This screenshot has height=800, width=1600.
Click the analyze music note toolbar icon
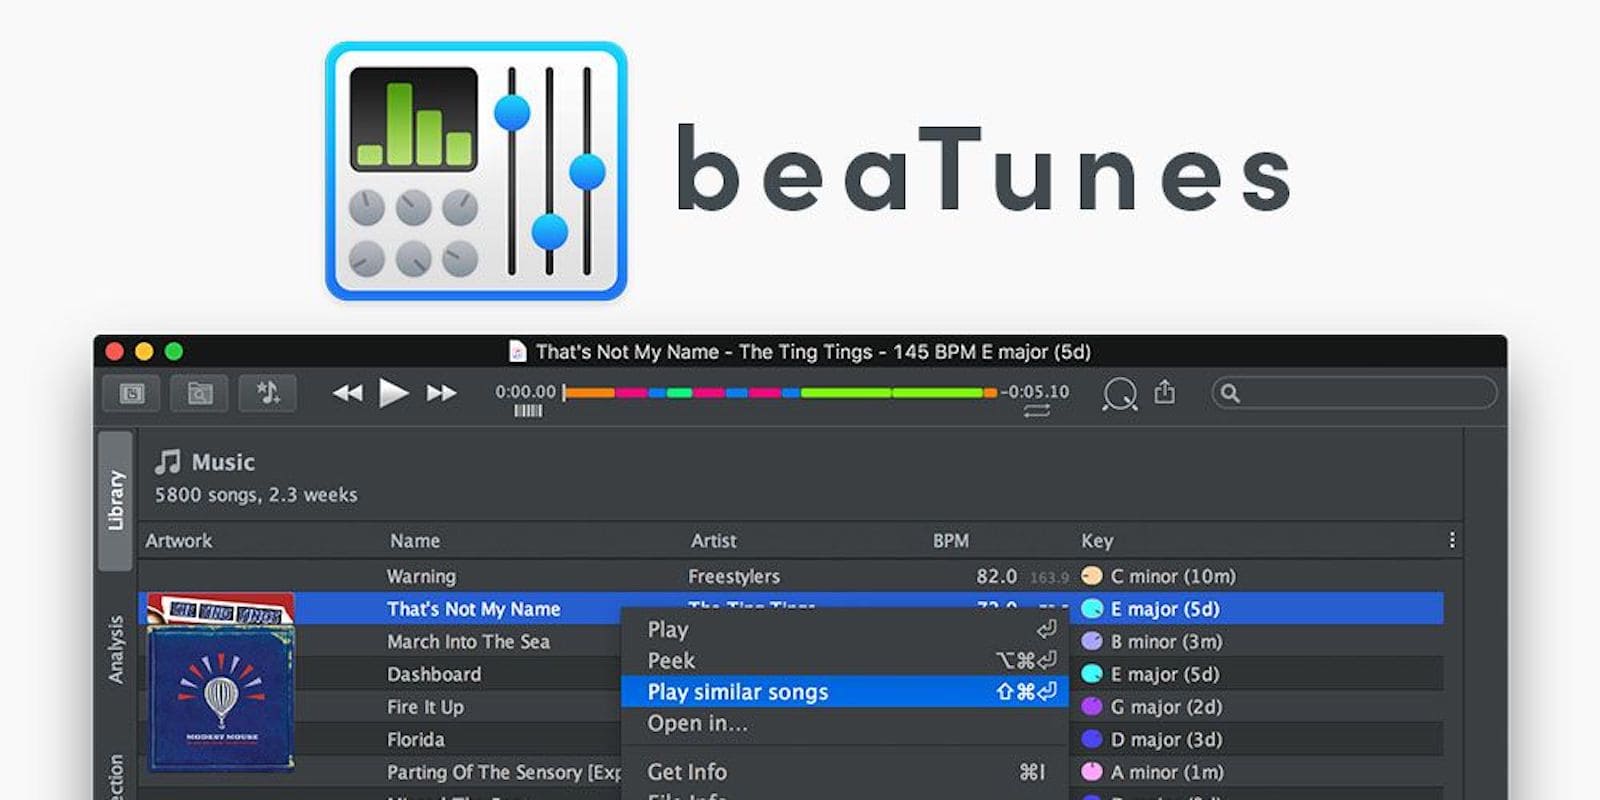click(268, 393)
